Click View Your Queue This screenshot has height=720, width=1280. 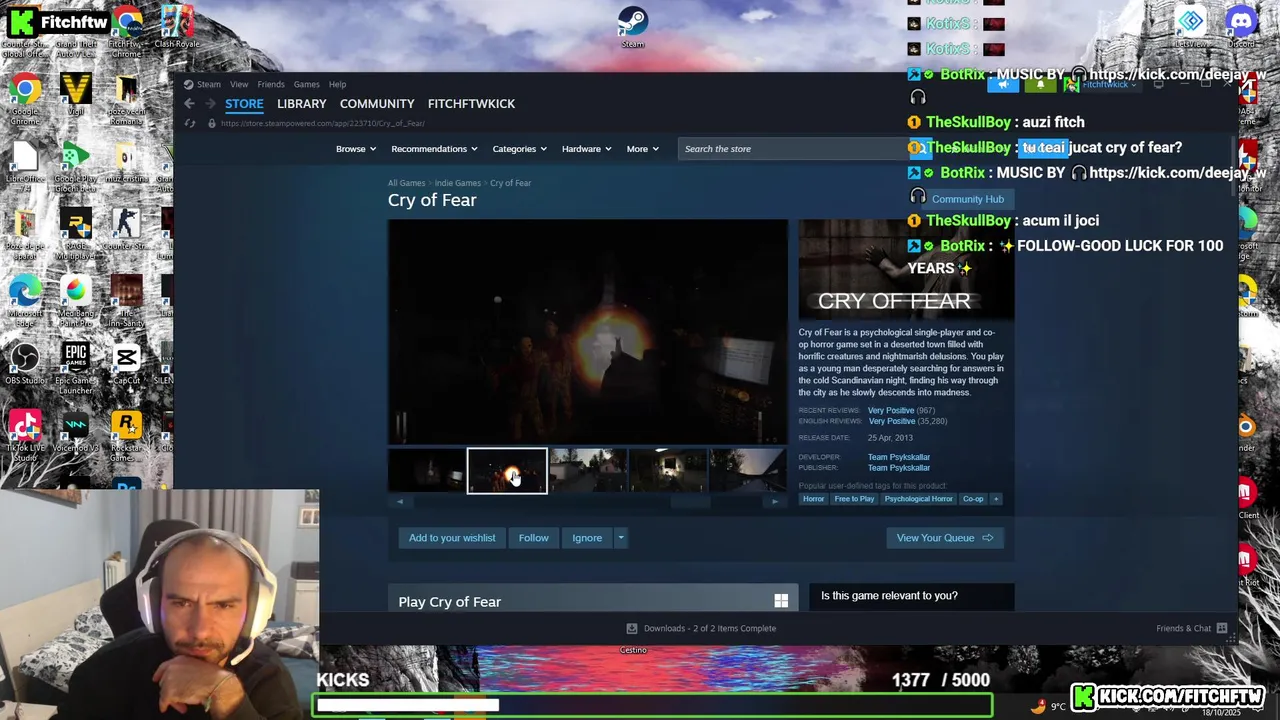[944, 538]
